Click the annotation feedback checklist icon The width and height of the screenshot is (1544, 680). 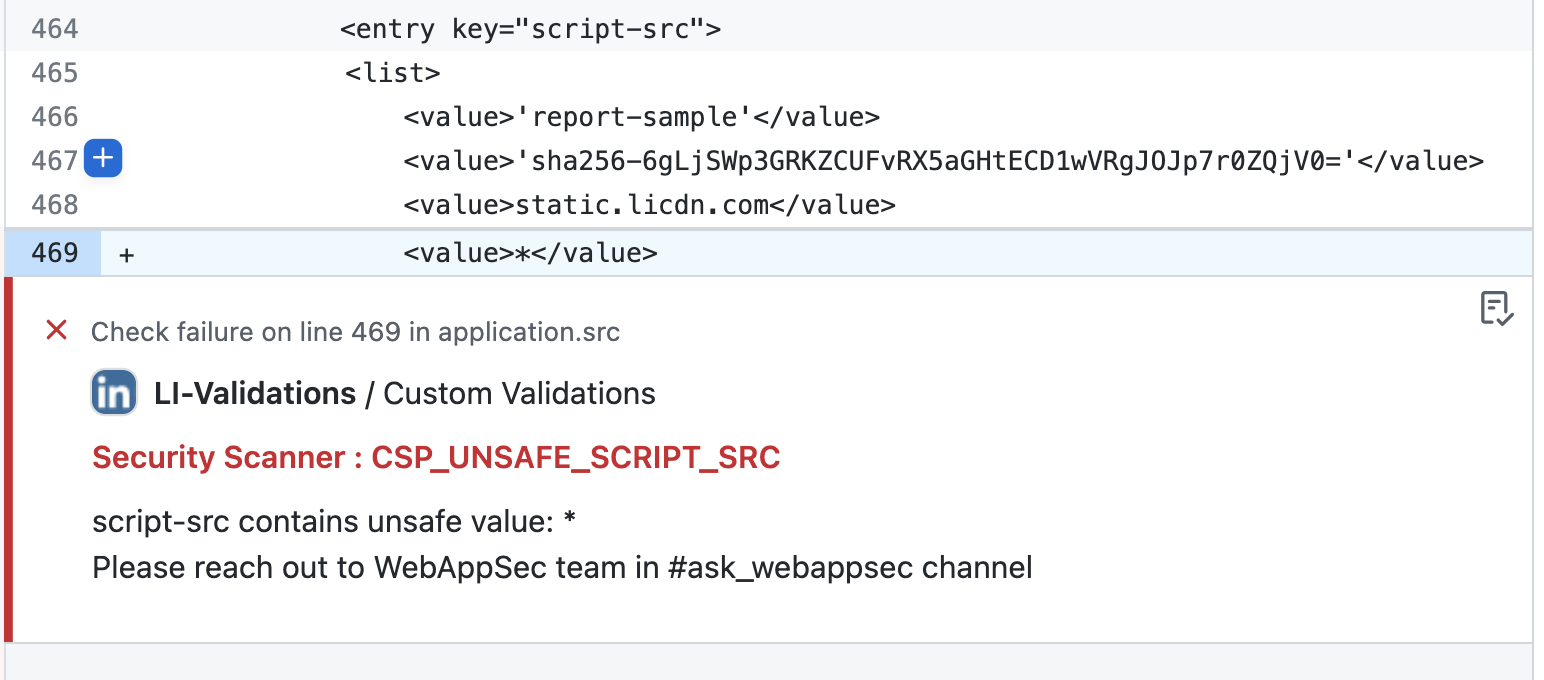1496,309
